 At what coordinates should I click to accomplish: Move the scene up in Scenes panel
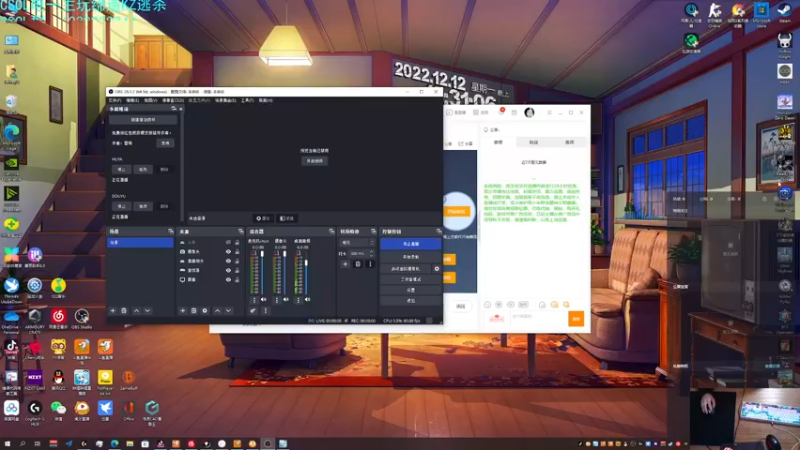[136, 310]
